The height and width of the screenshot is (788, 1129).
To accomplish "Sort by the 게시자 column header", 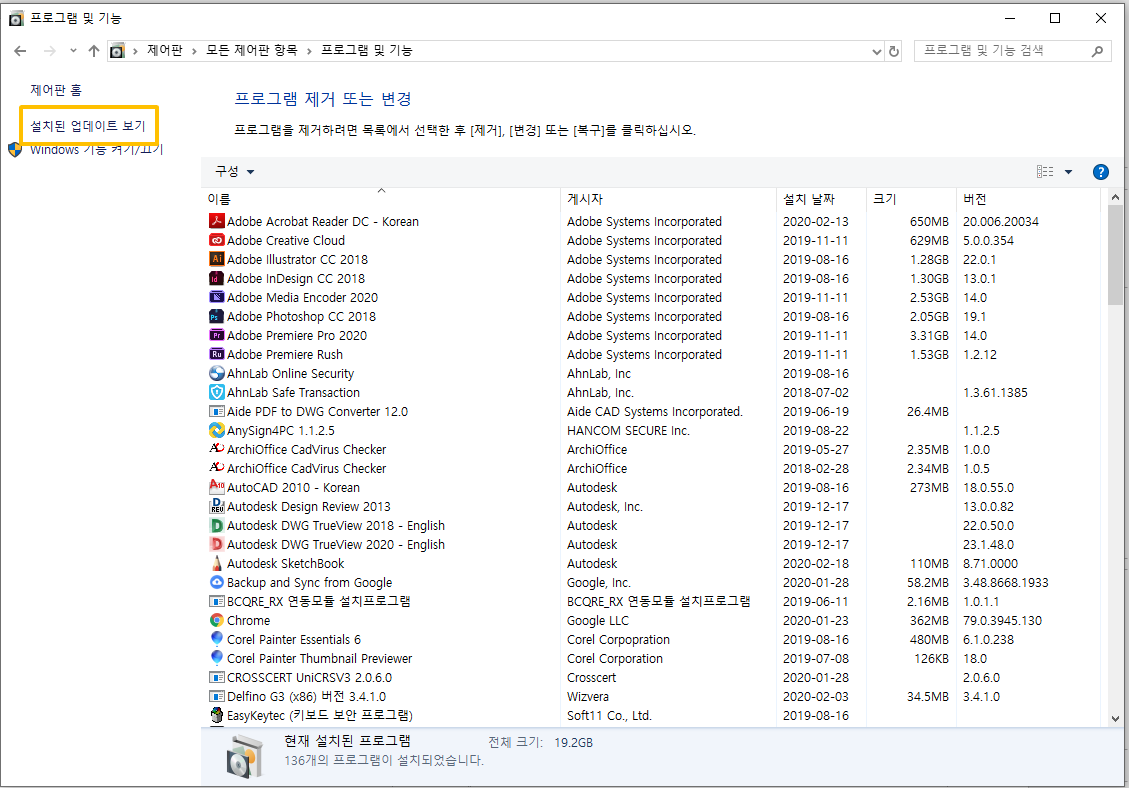I will [x=668, y=199].
